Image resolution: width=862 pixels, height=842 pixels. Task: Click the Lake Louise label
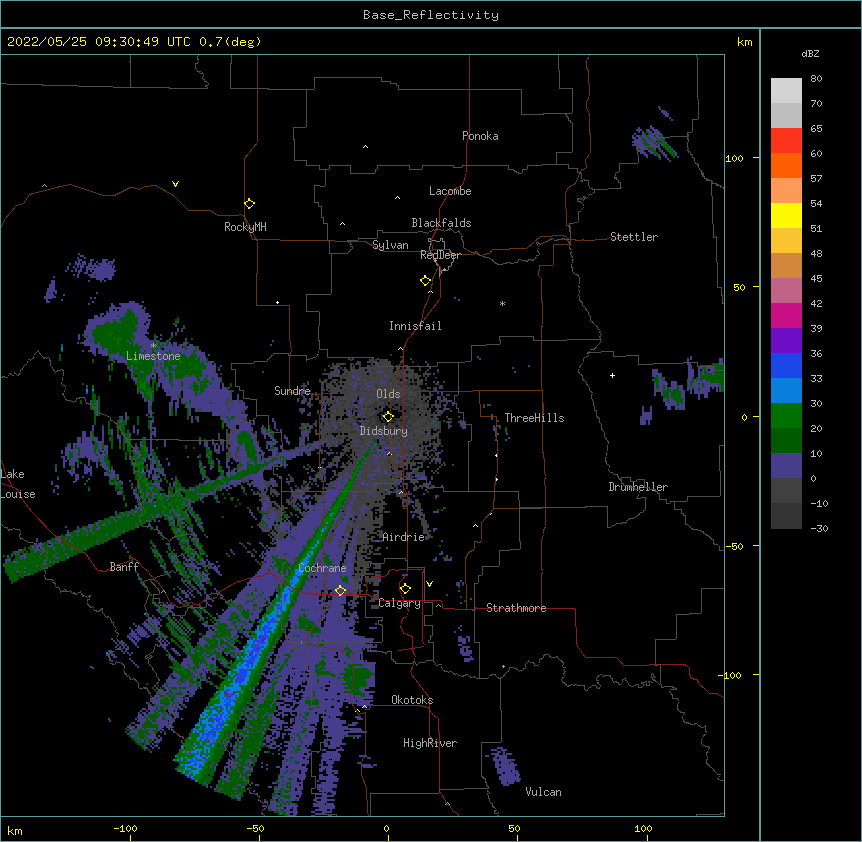pyautogui.click(x=18, y=484)
